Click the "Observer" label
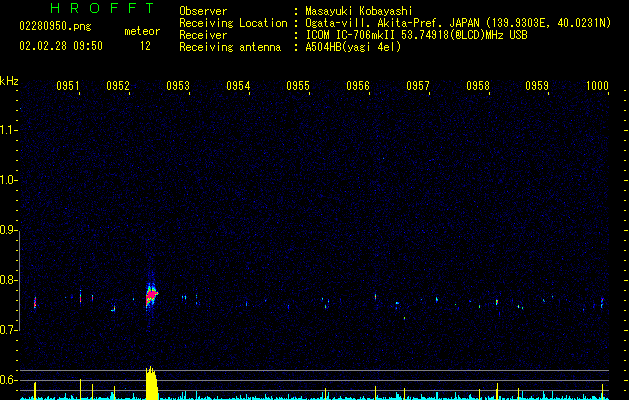Viewport: 629px width, 400px height. tap(203, 11)
